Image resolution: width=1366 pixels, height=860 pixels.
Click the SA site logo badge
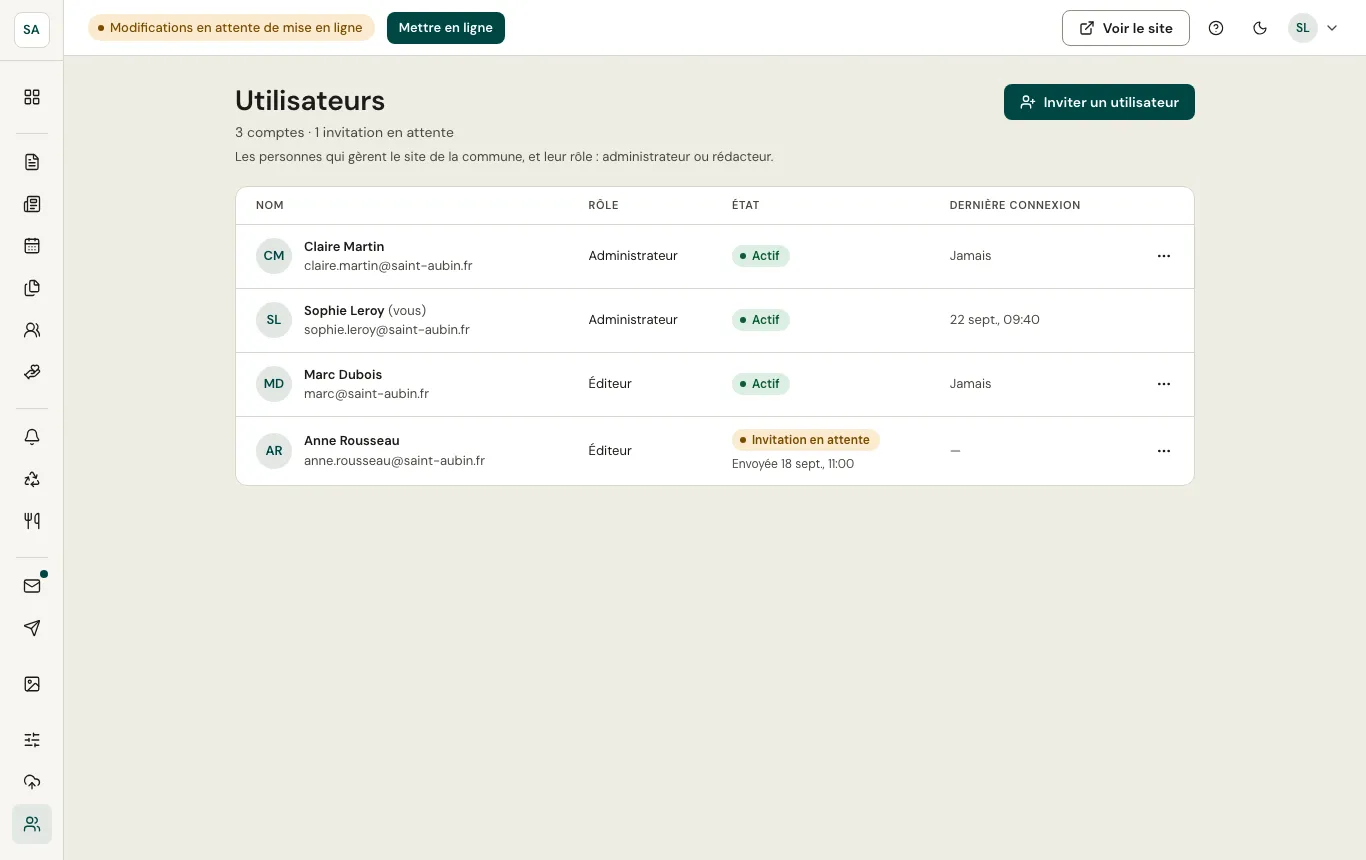(32, 29)
